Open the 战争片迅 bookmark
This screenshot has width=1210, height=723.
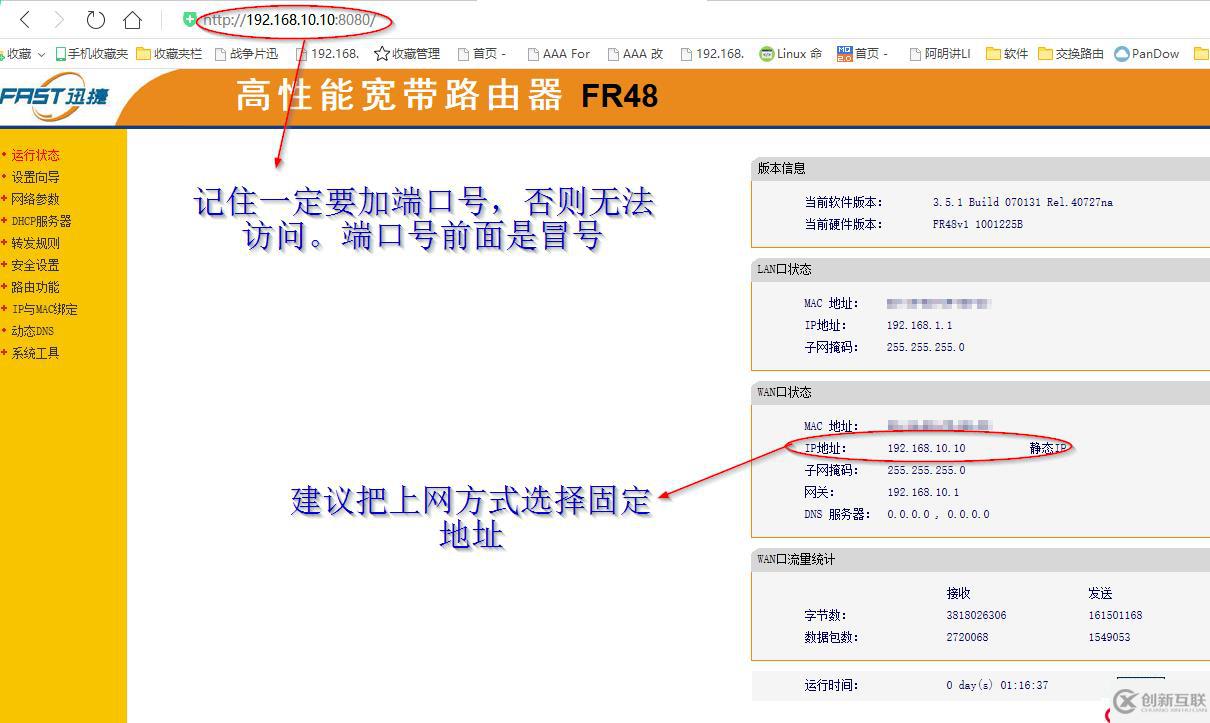pyautogui.click(x=245, y=54)
